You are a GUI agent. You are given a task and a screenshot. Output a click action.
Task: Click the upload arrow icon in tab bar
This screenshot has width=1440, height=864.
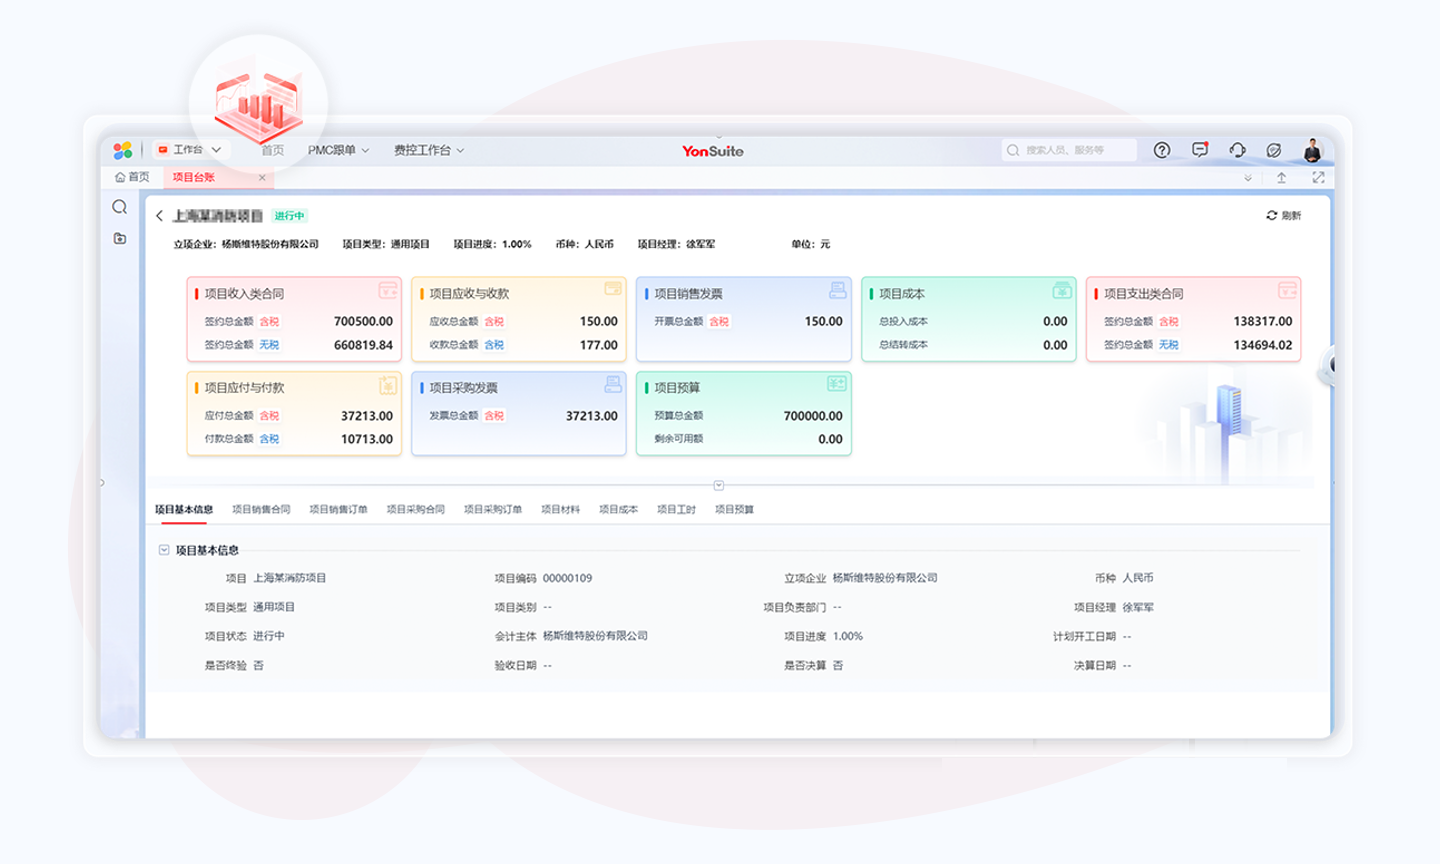tap(1281, 178)
